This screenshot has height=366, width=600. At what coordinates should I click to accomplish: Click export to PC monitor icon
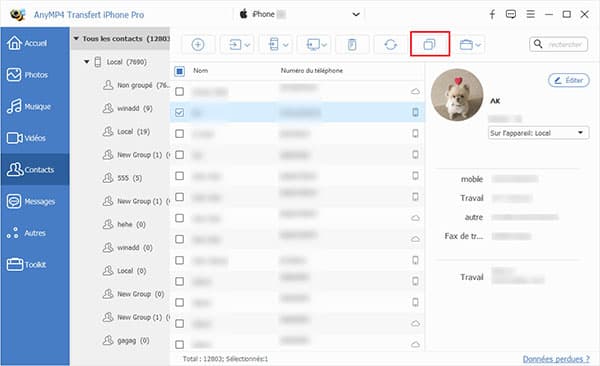[313, 44]
